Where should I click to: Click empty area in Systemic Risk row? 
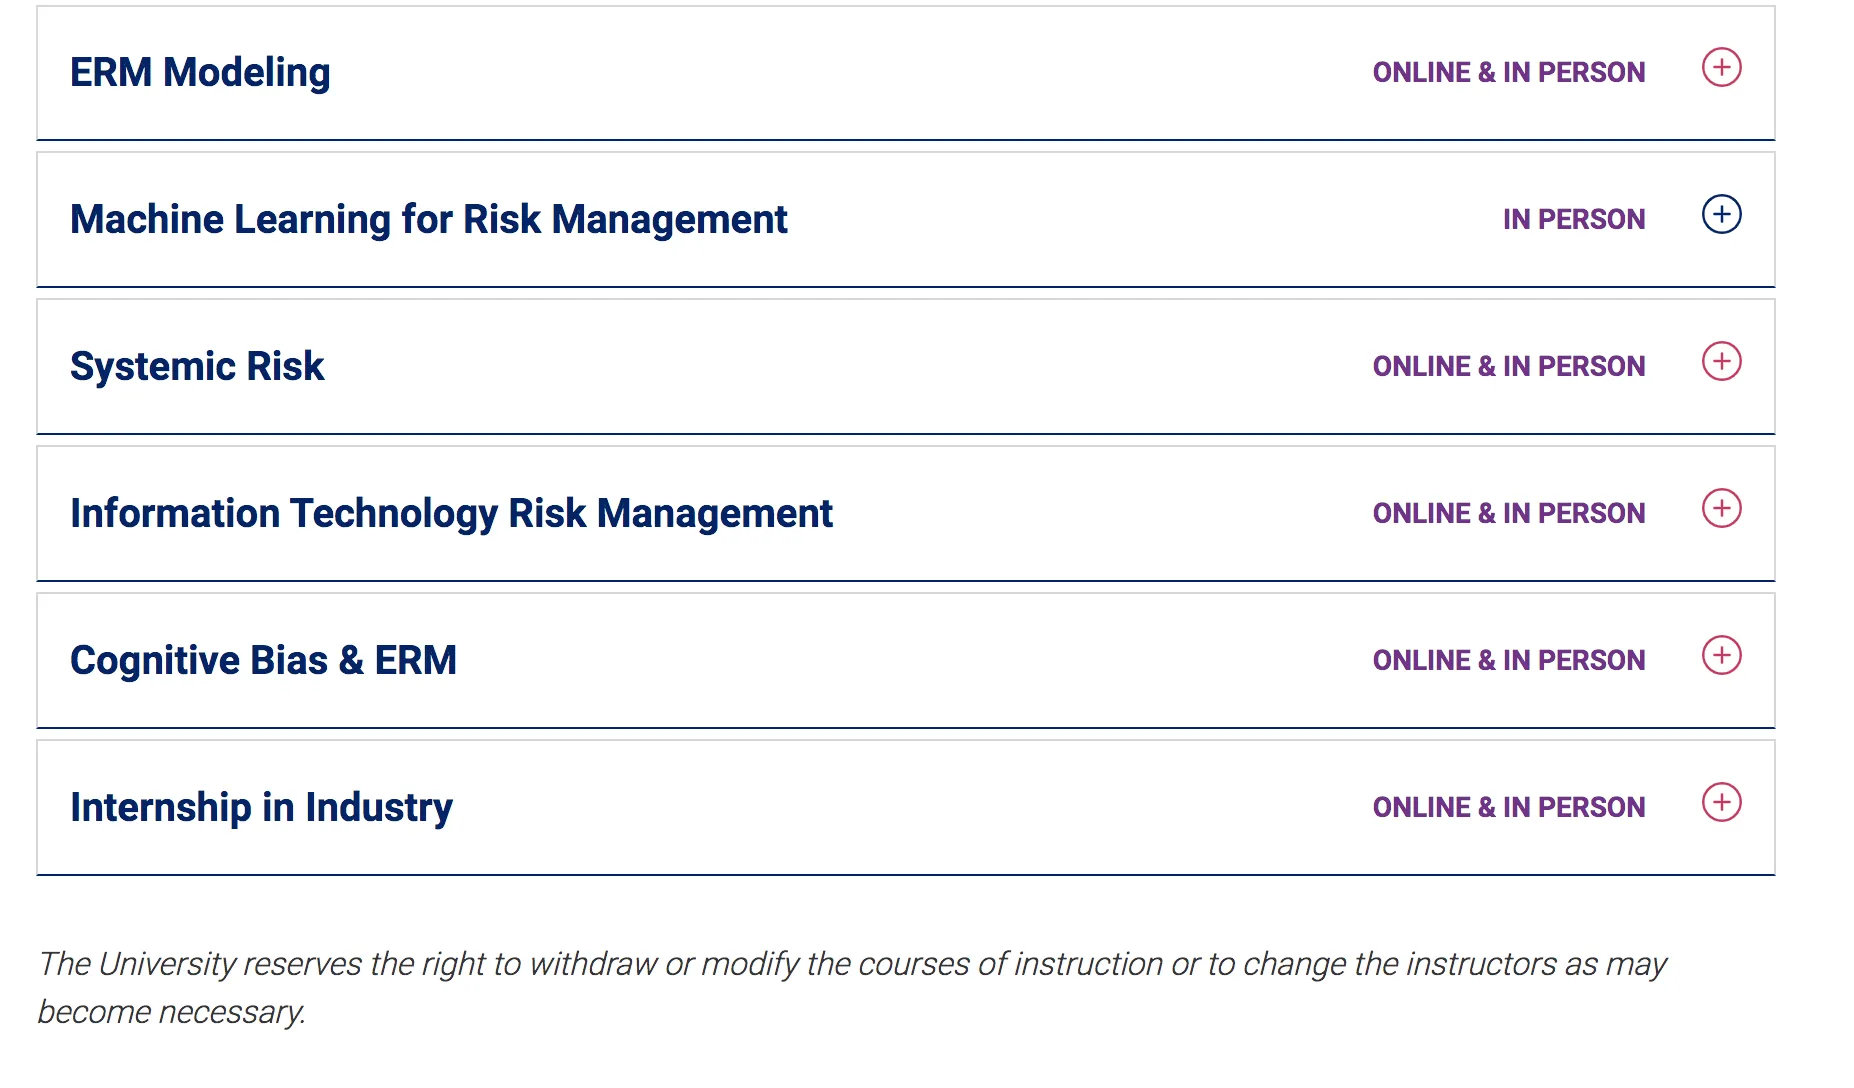pyautogui.click(x=850, y=367)
